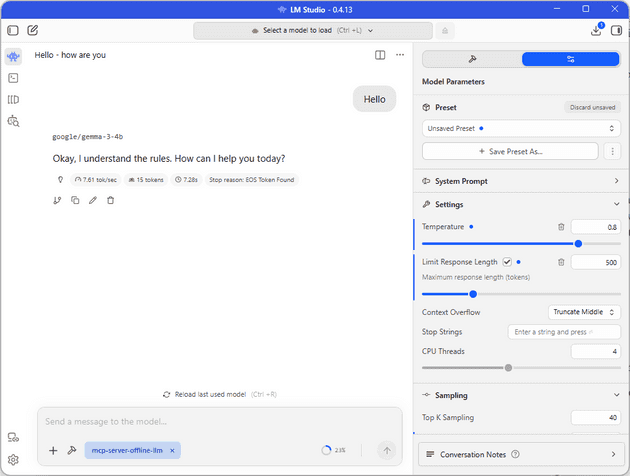Toggle the right sidebar panel icon
The height and width of the screenshot is (476, 630).
coord(616,30)
